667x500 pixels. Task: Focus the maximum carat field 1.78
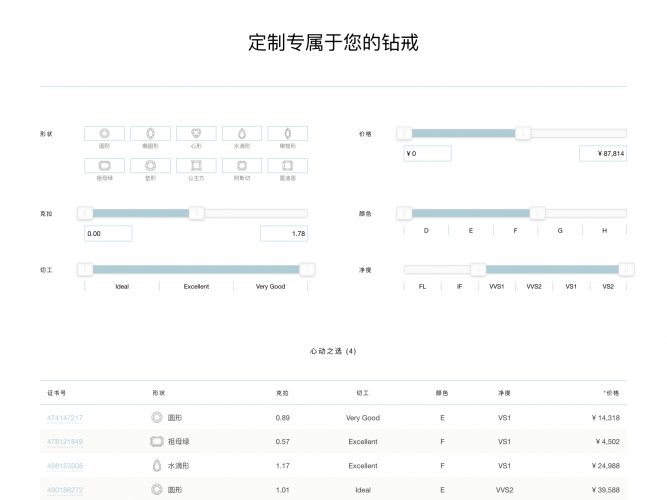point(284,234)
